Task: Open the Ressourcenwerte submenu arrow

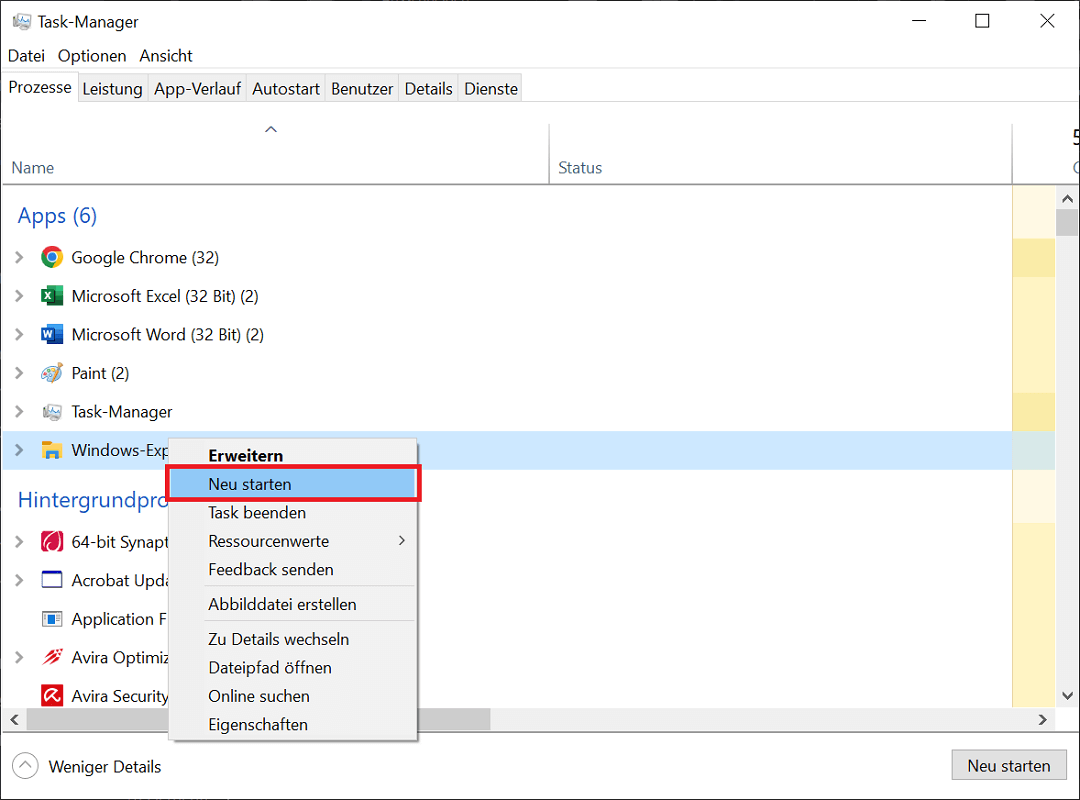Action: 402,541
